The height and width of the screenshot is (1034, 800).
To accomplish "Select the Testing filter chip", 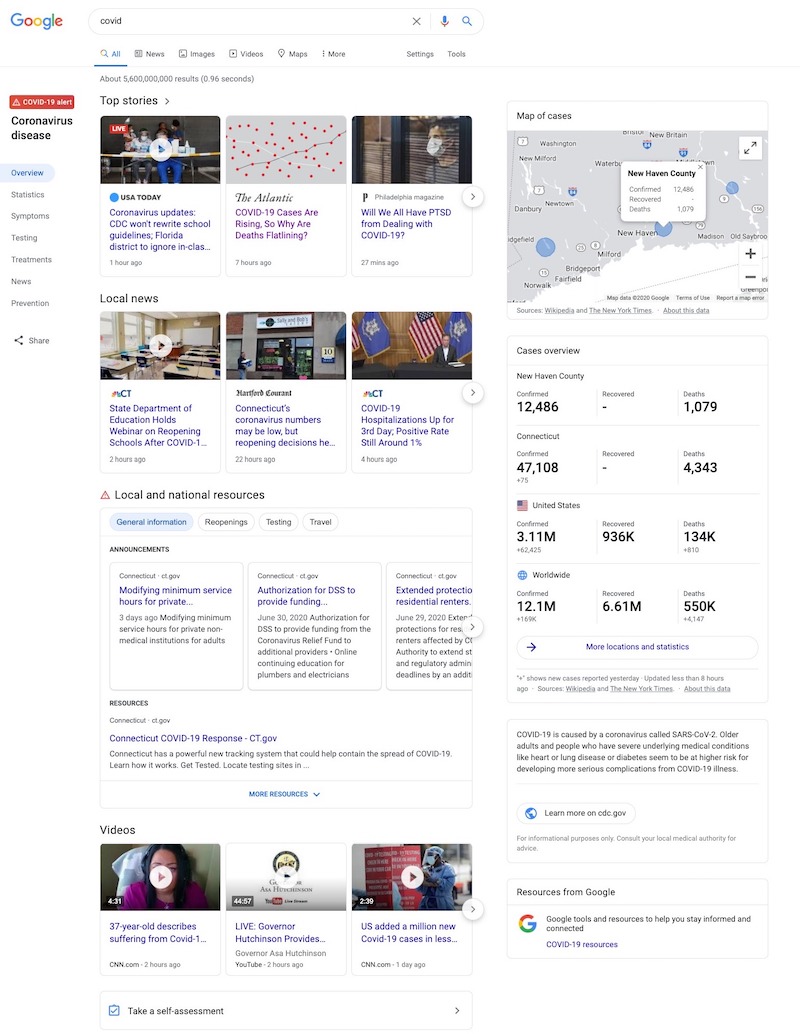I will 278,522.
